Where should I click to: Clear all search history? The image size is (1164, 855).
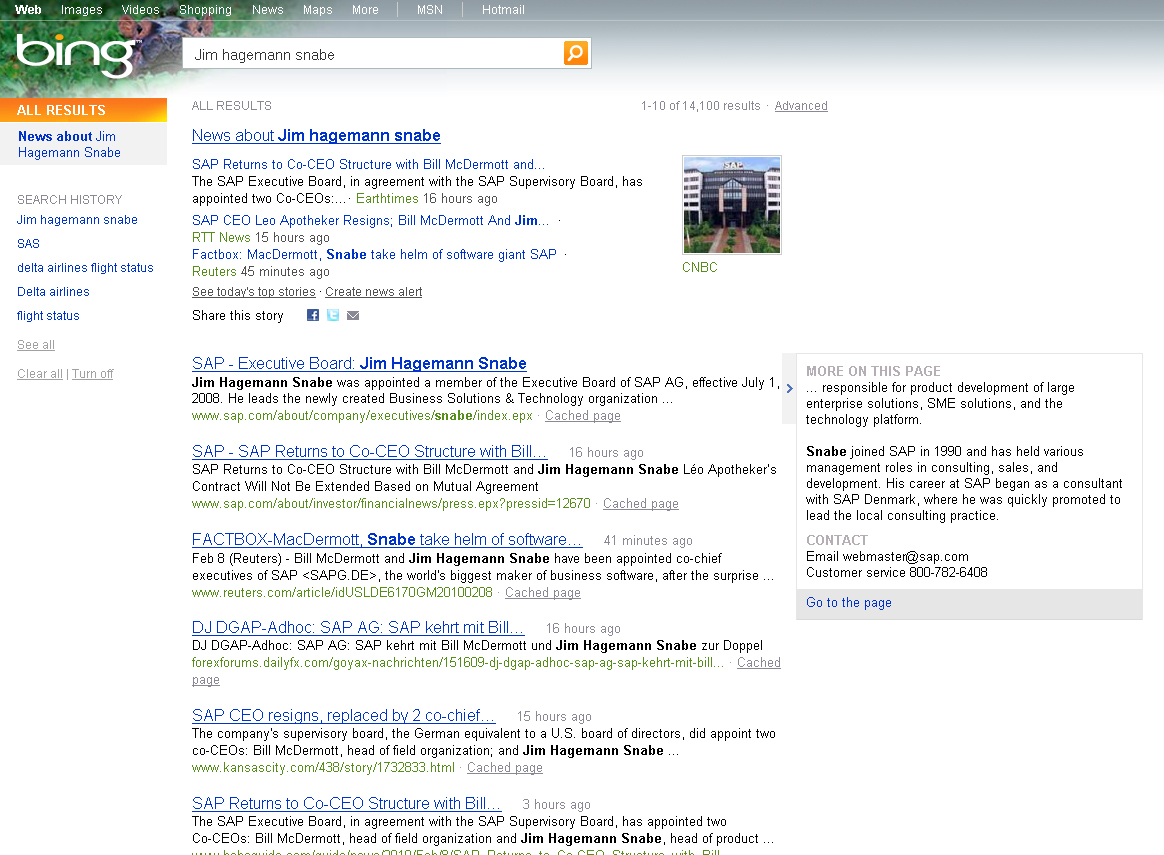click(x=39, y=374)
